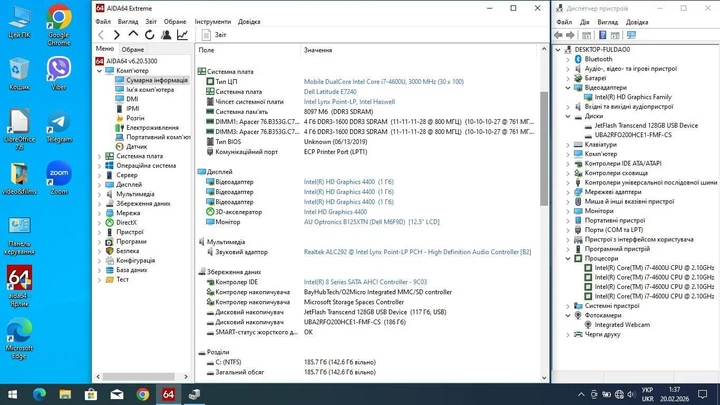720x405 pixels.
Task: Switch to the Обране tab in sidebar
Action: (x=133, y=49)
